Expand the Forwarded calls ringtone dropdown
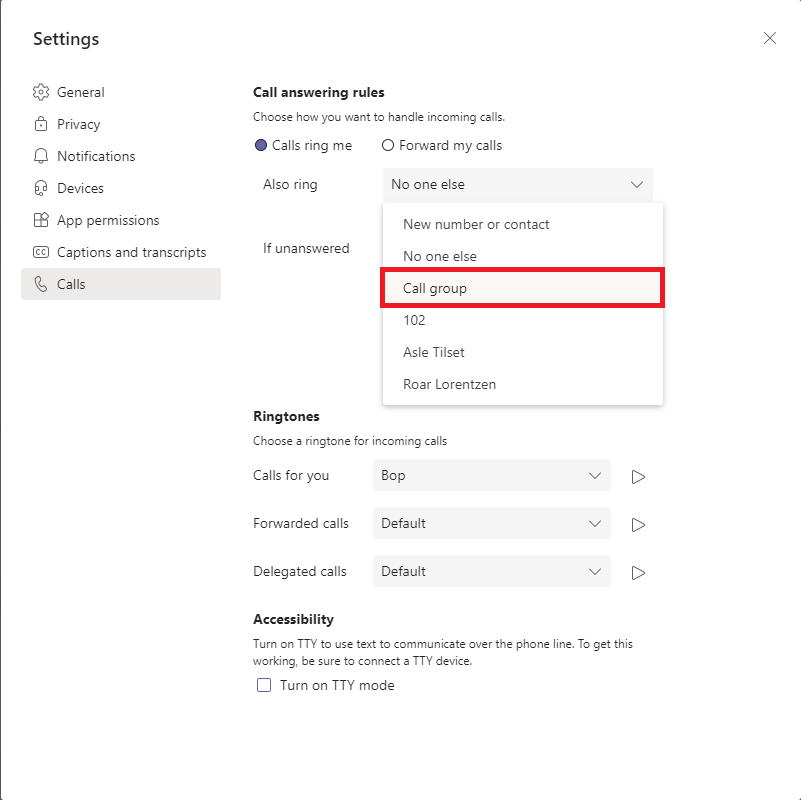Screen dimensions: 801x800 [491, 523]
